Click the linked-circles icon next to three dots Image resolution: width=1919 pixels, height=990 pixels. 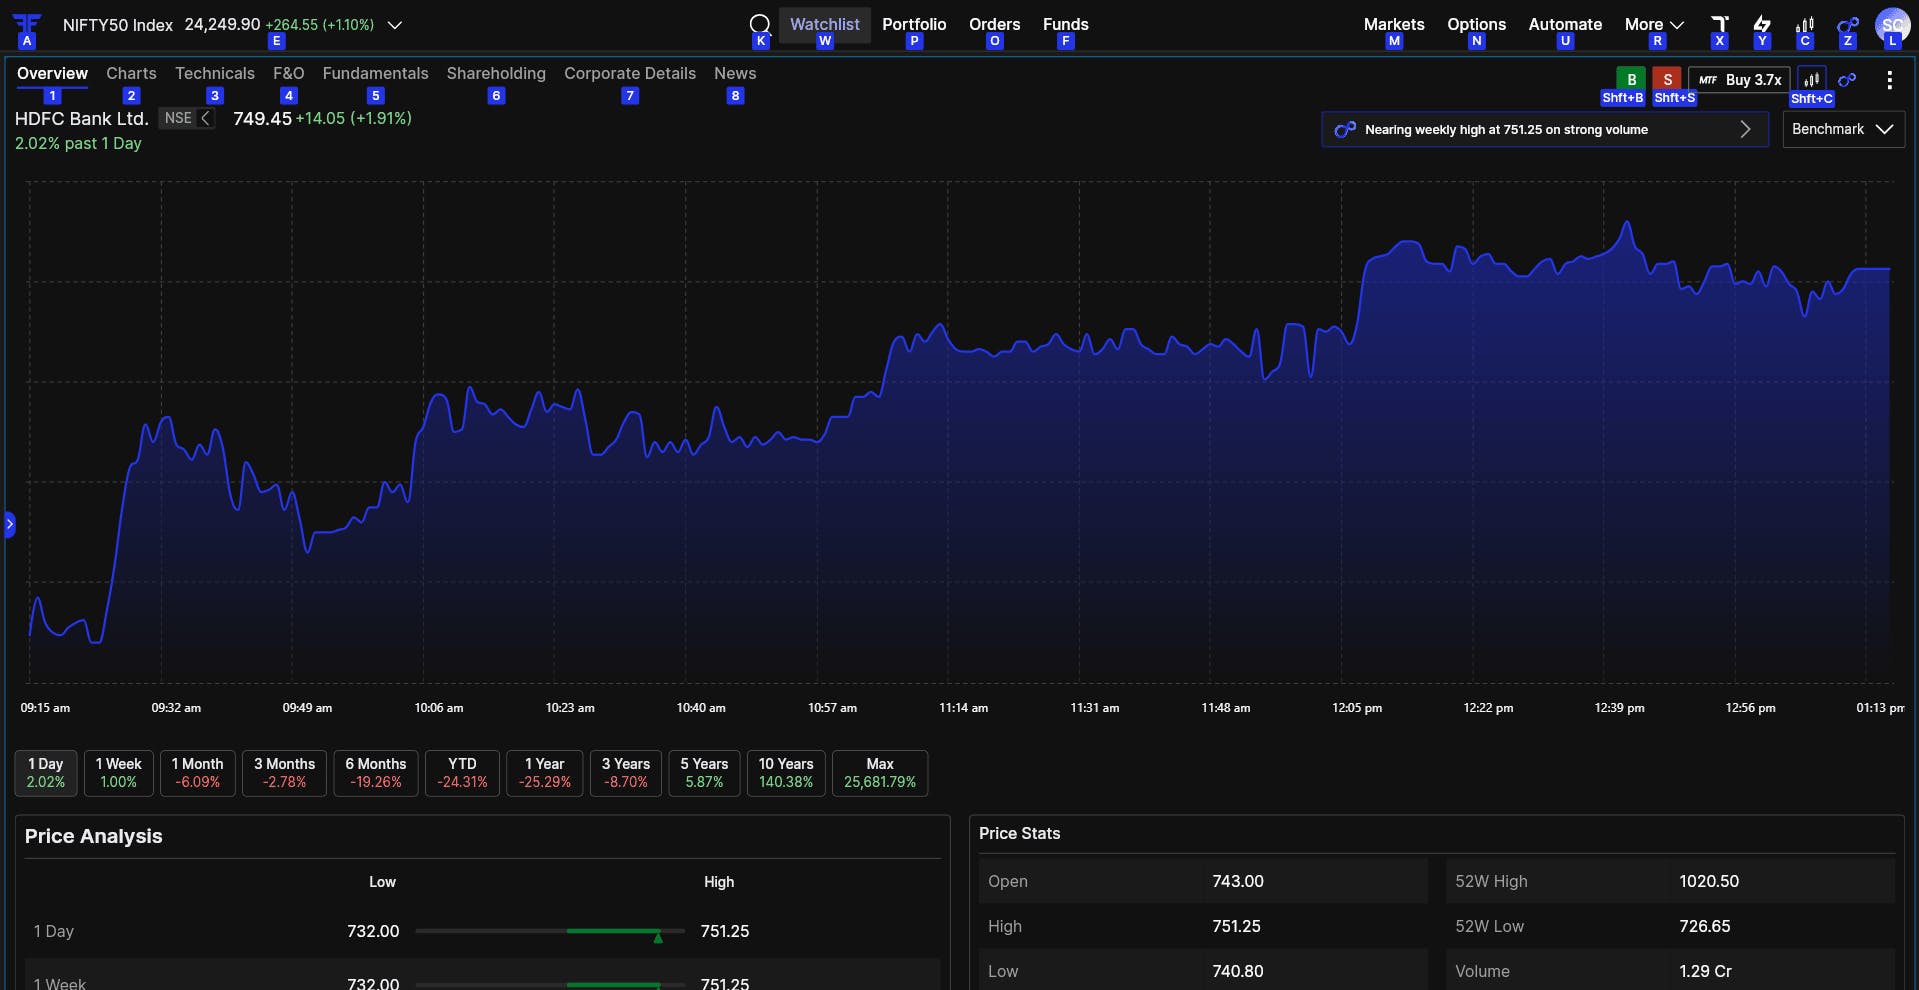click(x=1847, y=80)
